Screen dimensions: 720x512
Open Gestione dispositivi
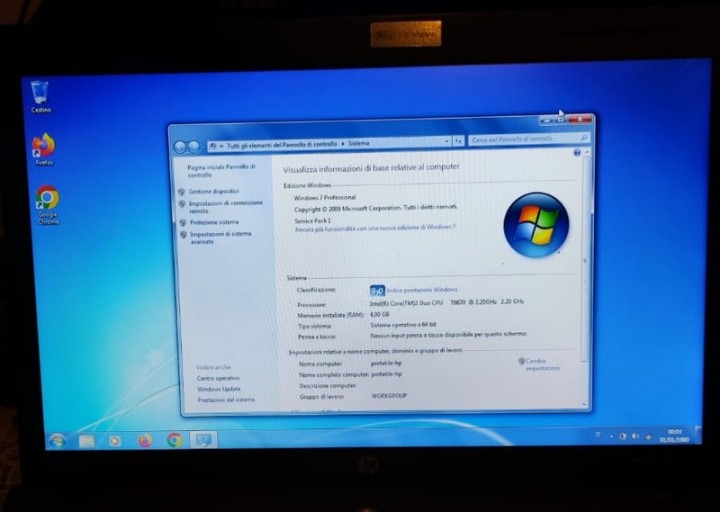point(214,191)
